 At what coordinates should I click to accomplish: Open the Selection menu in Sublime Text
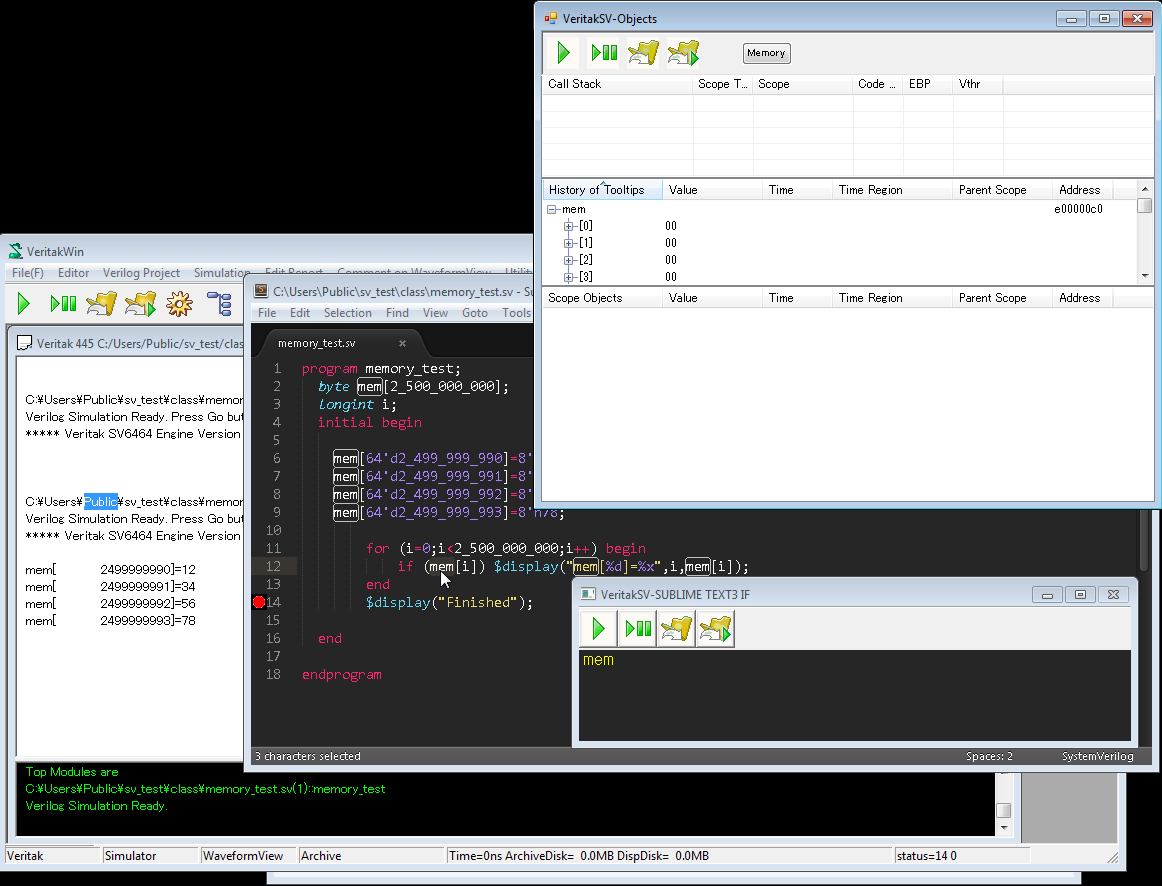(x=348, y=313)
